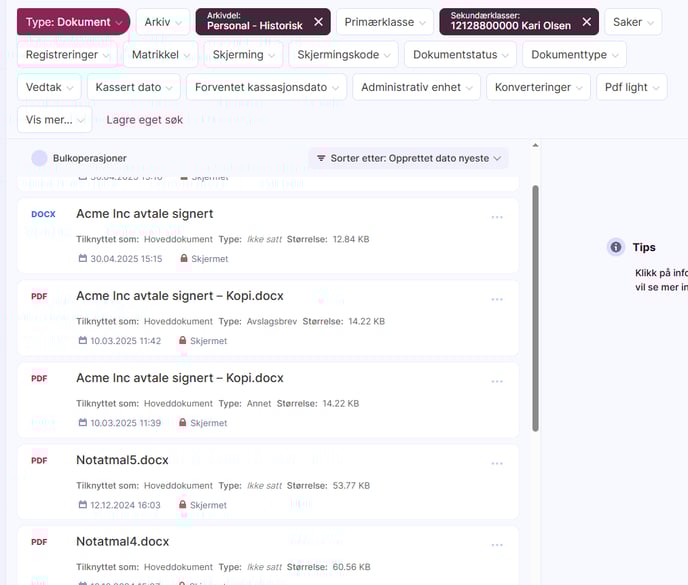Open the Forventet kassasjonsdato filter
This screenshot has width=688, height=585.
(266, 87)
